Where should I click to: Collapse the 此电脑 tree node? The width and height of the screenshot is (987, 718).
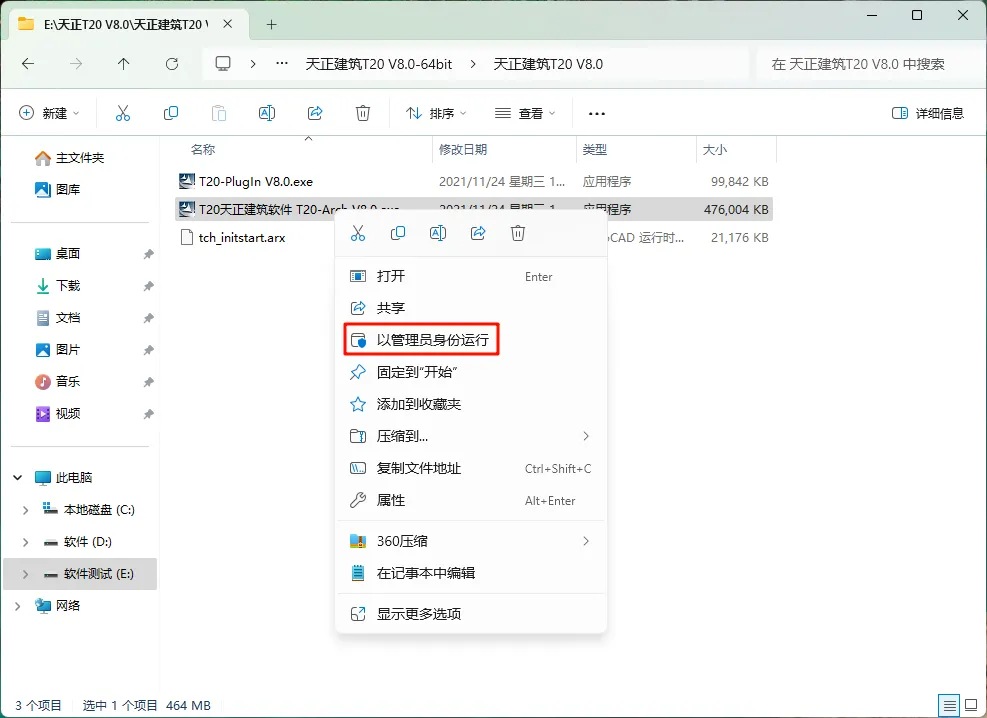pos(18,478)
